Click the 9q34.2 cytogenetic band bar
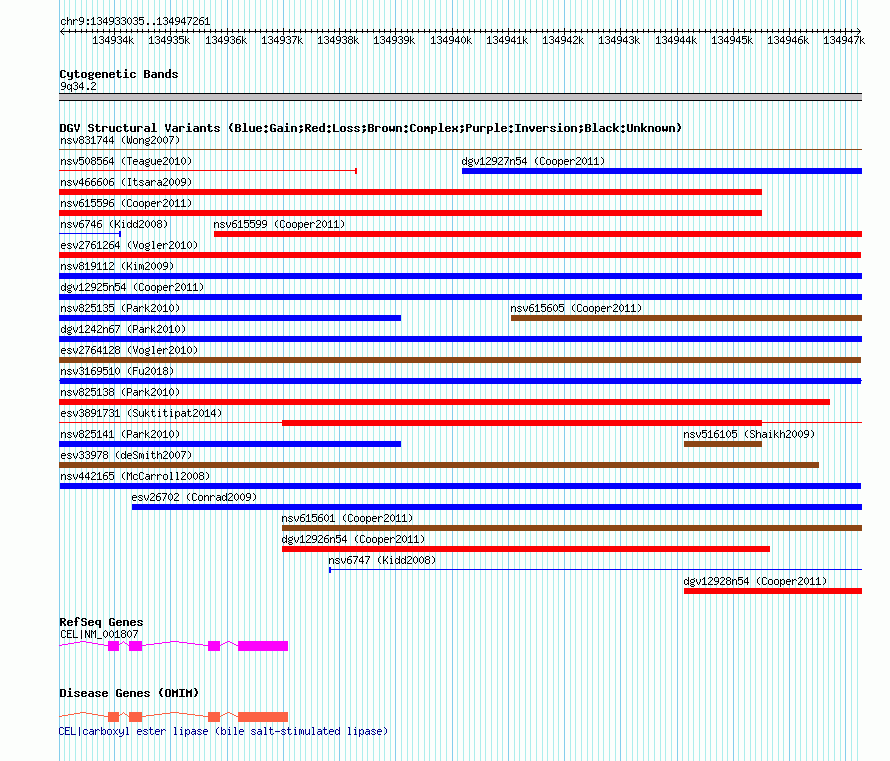The height and width of the screenshot is (761, 890). tap(460, 97)
